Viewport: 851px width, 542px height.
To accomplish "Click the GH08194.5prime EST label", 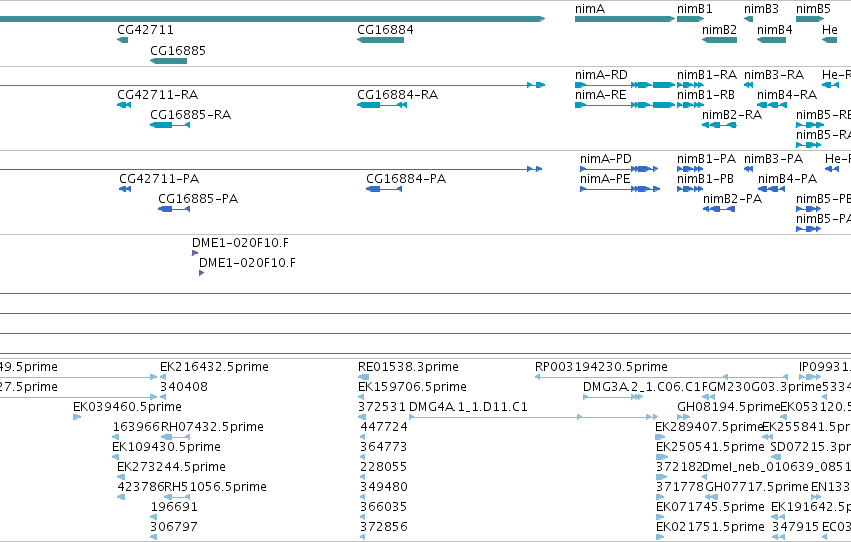I will [728, 407].
